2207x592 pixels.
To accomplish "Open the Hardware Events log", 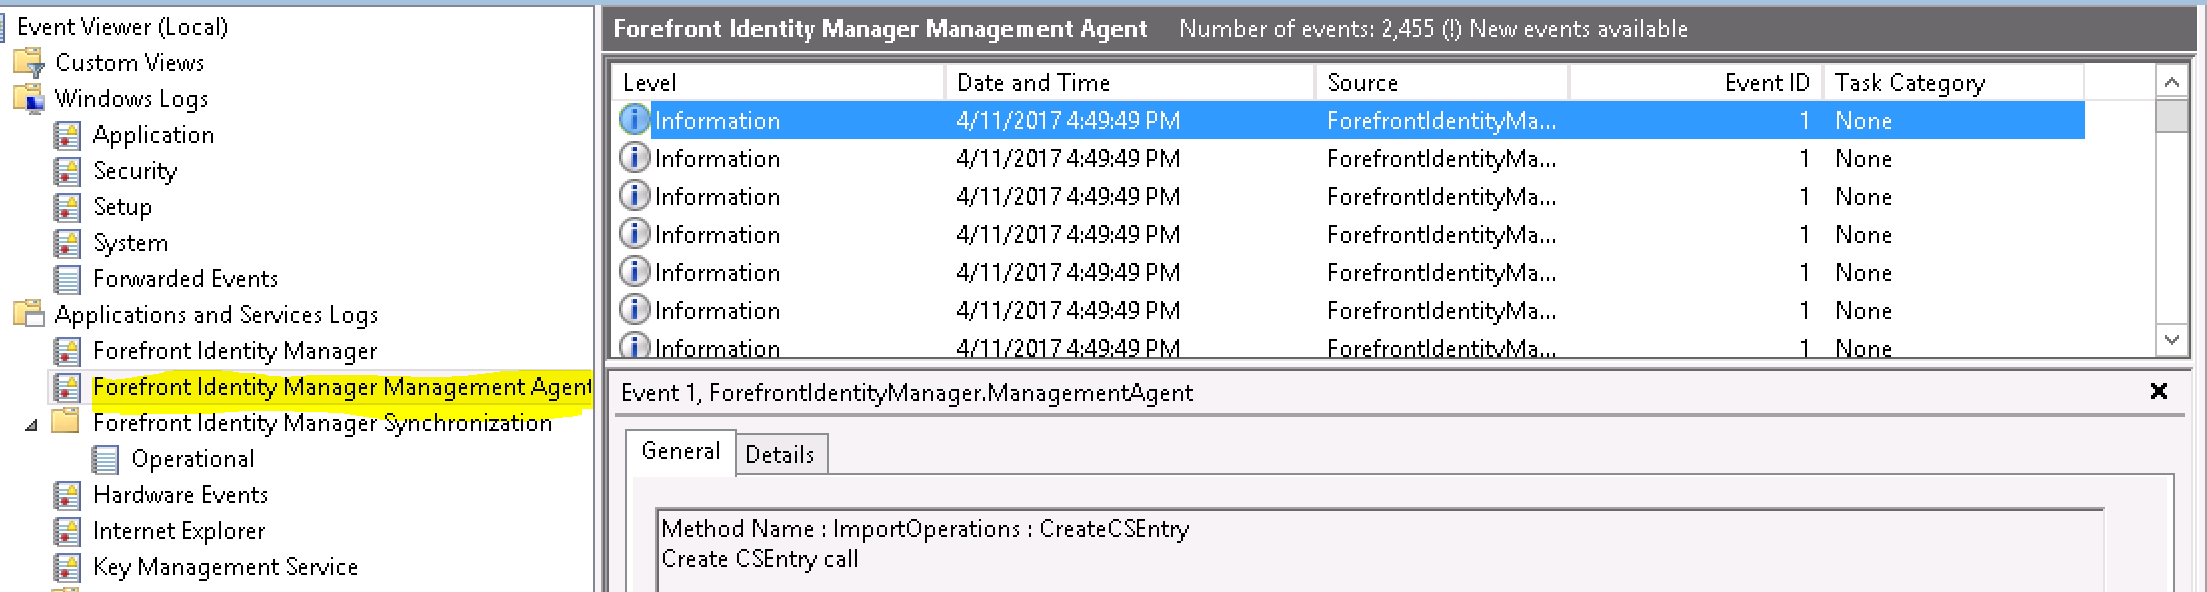I will (181, 495).
